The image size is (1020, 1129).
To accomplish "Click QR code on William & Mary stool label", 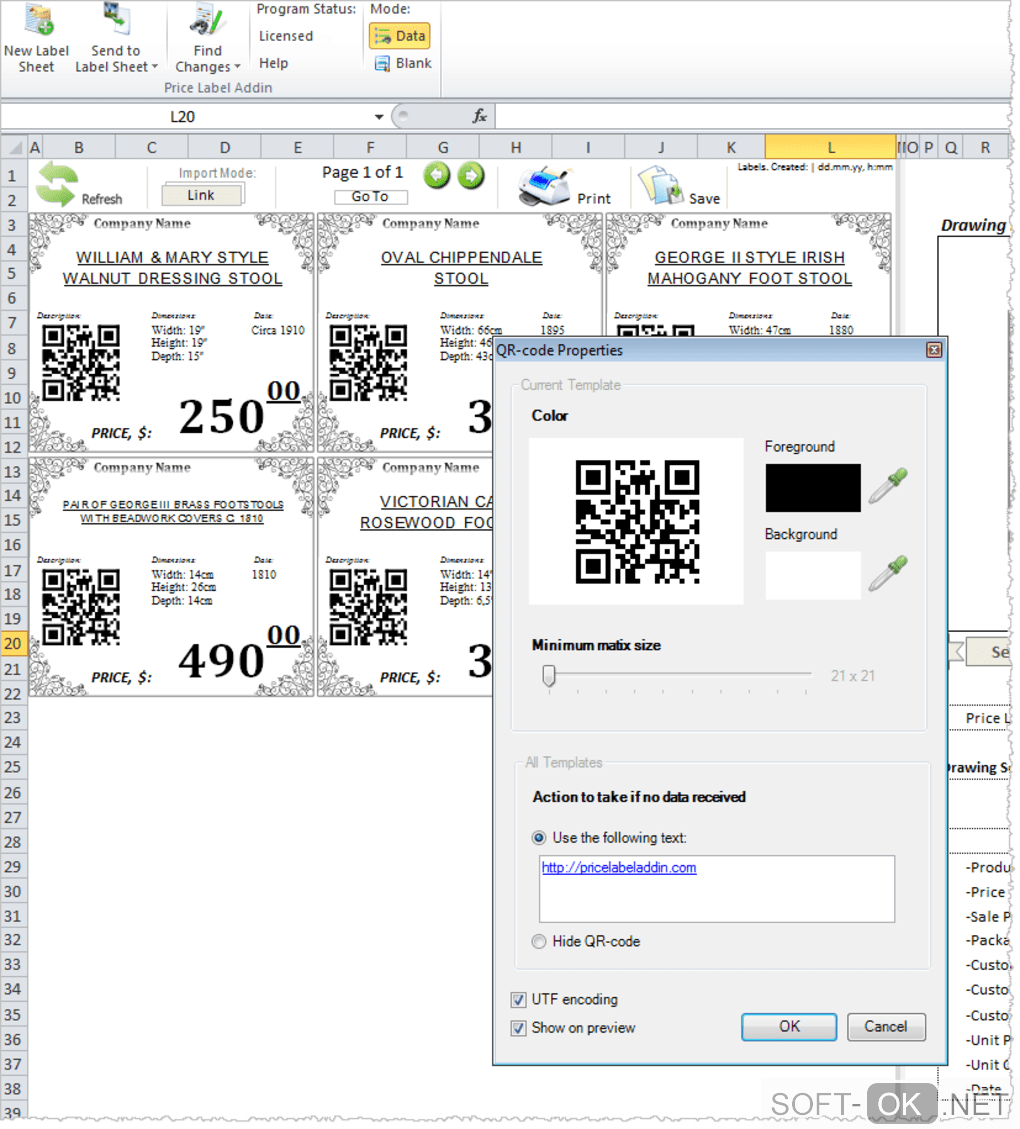I will tap(81, 362).
